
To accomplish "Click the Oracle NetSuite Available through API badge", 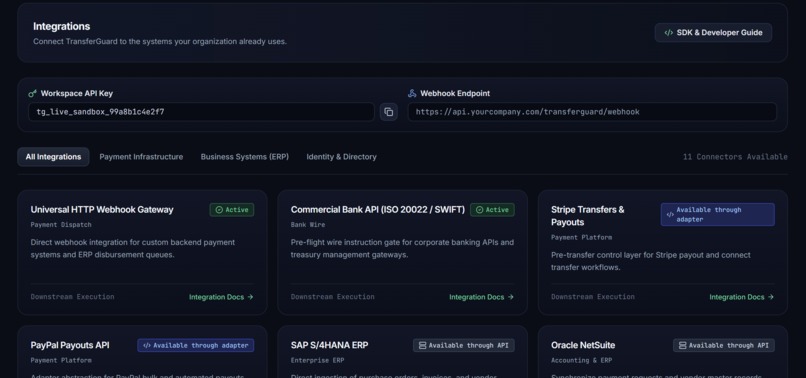I will point(724,346).
